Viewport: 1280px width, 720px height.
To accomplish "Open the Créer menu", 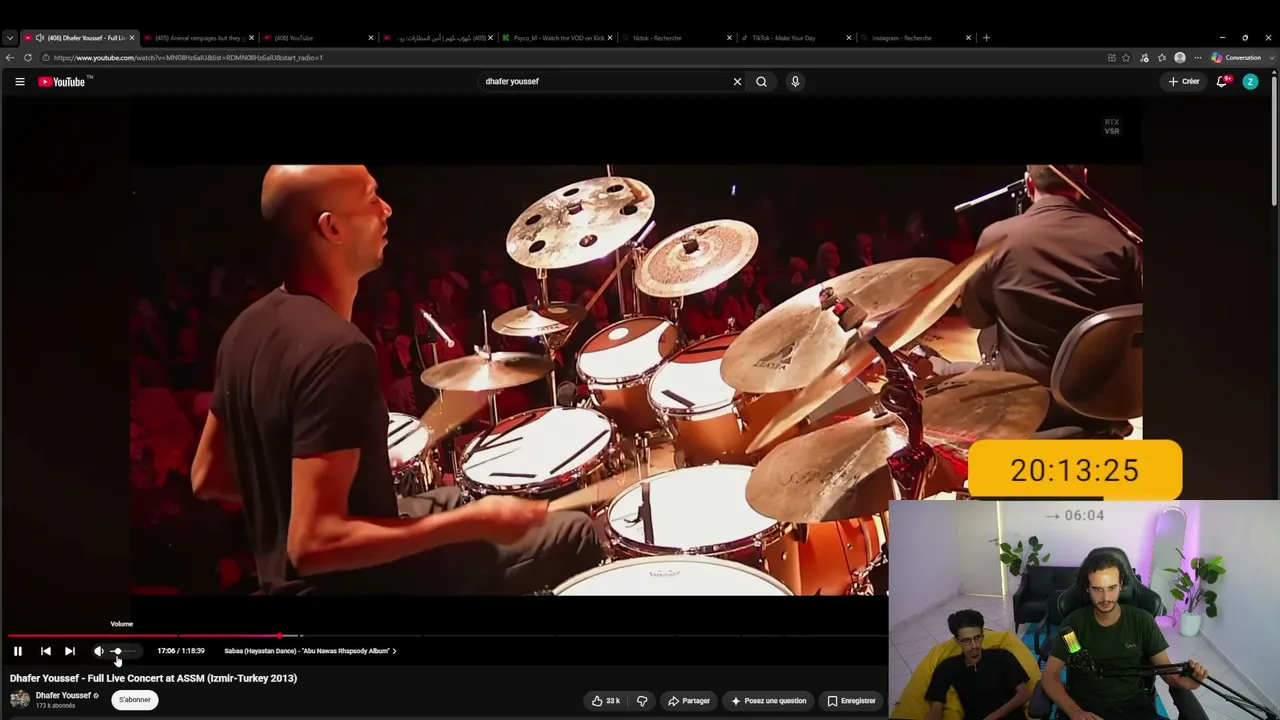I will [x=1184, y=82].
